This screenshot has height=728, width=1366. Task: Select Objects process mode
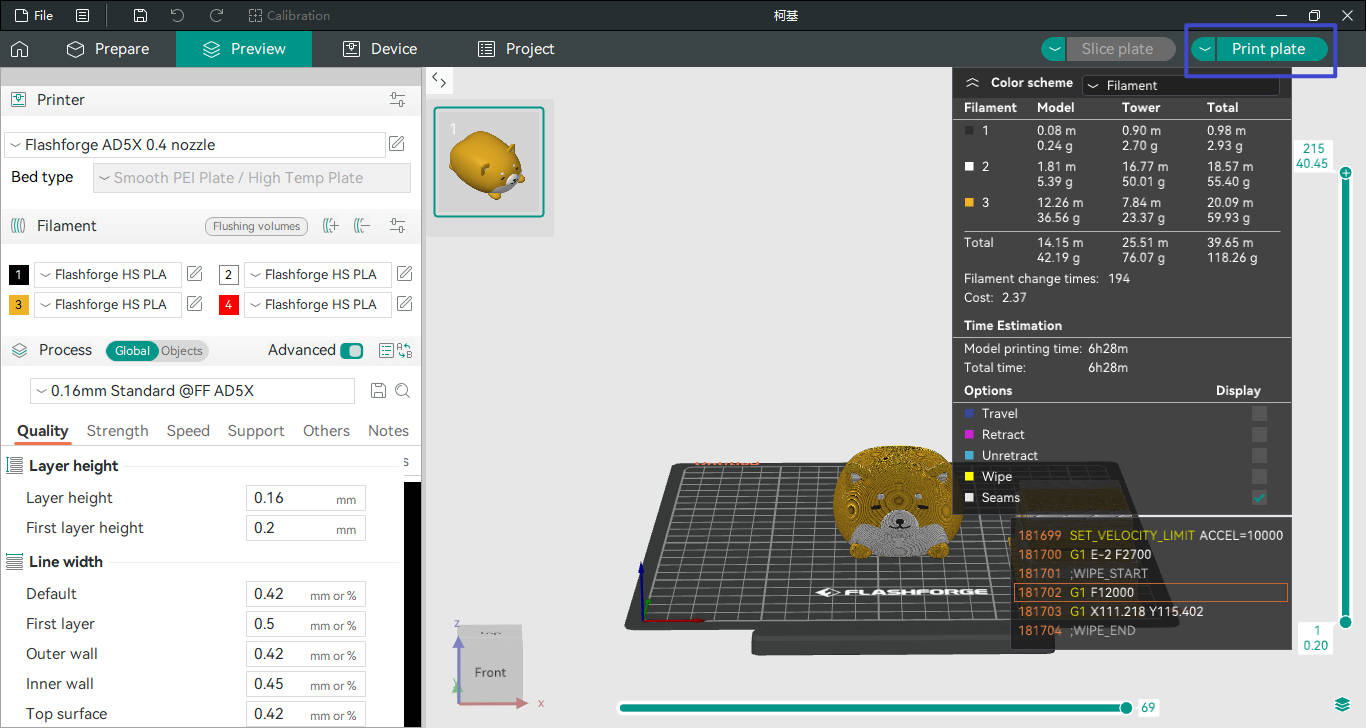[182, 351]
